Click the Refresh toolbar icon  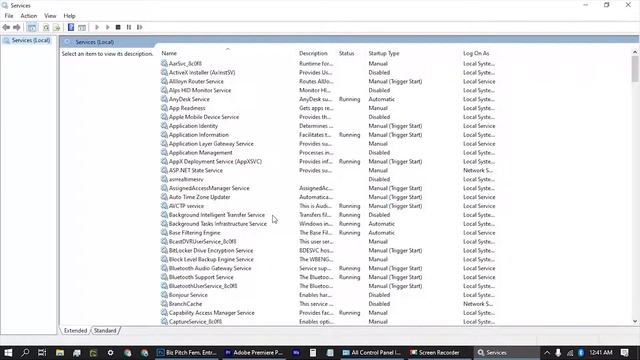(x=46, y=27)
